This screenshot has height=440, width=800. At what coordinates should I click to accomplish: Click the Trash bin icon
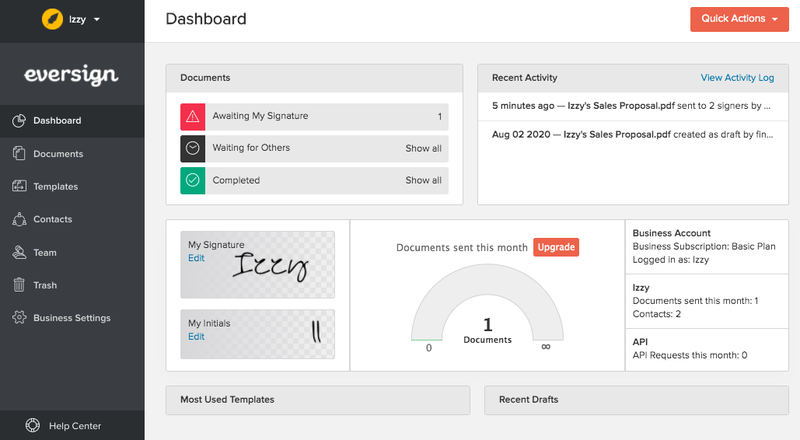click(19, 285)
